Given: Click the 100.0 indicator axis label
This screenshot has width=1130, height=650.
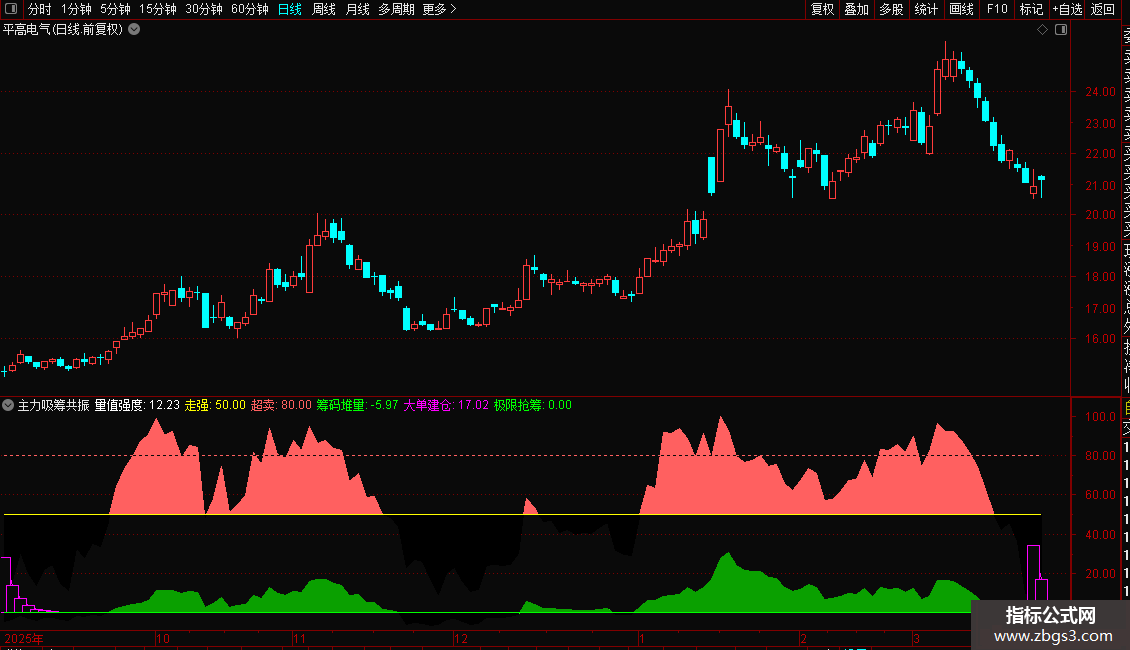Looking at the screenshot, I should click(x=1100, y=417).
